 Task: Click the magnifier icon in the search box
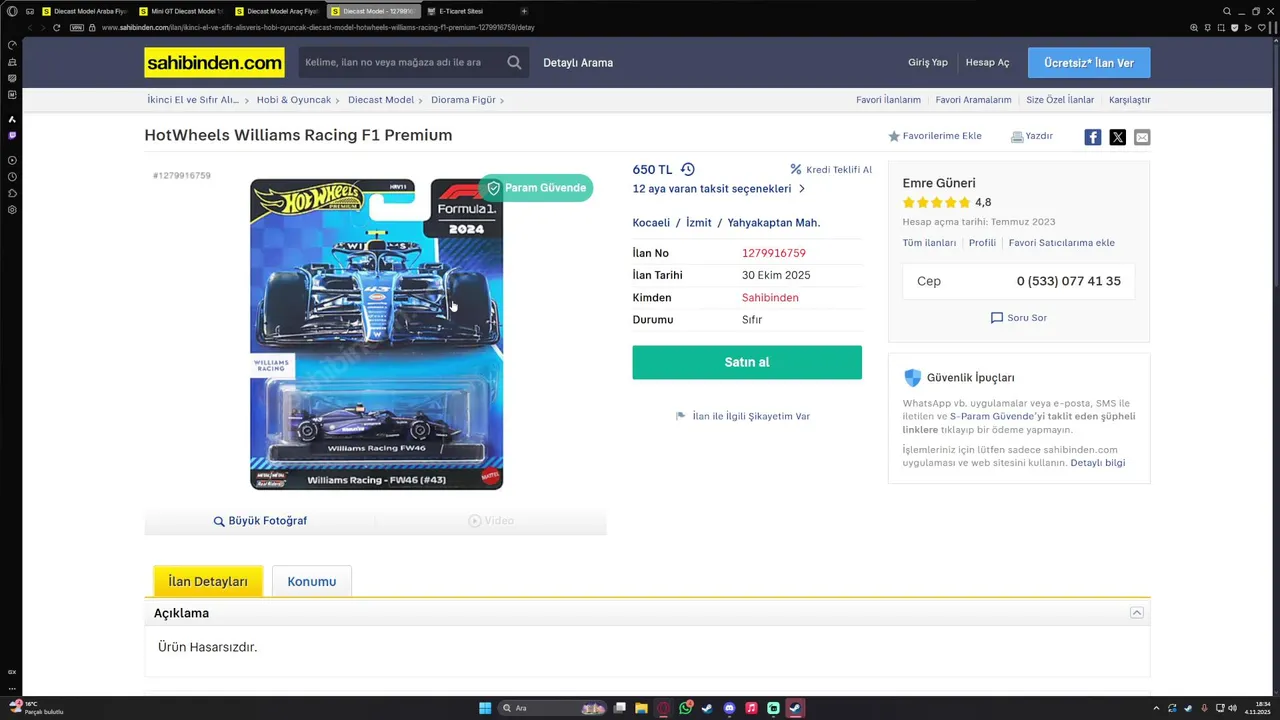pos(514,62)
